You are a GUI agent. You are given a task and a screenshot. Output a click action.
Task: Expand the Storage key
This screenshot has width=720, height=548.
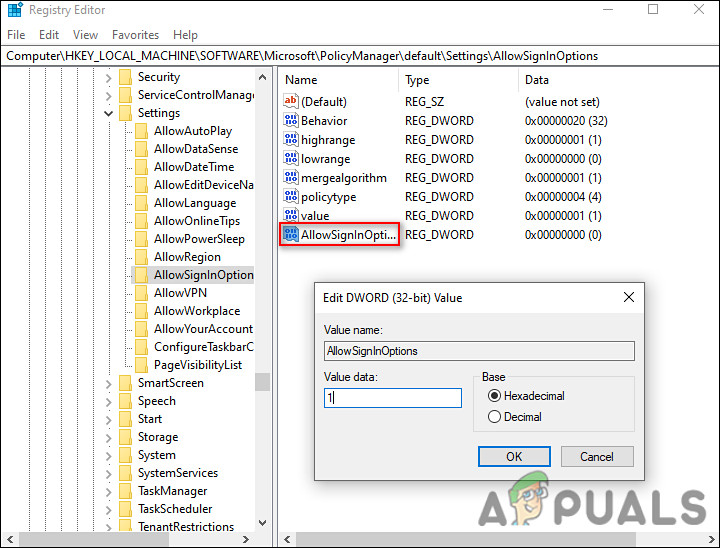108,437
